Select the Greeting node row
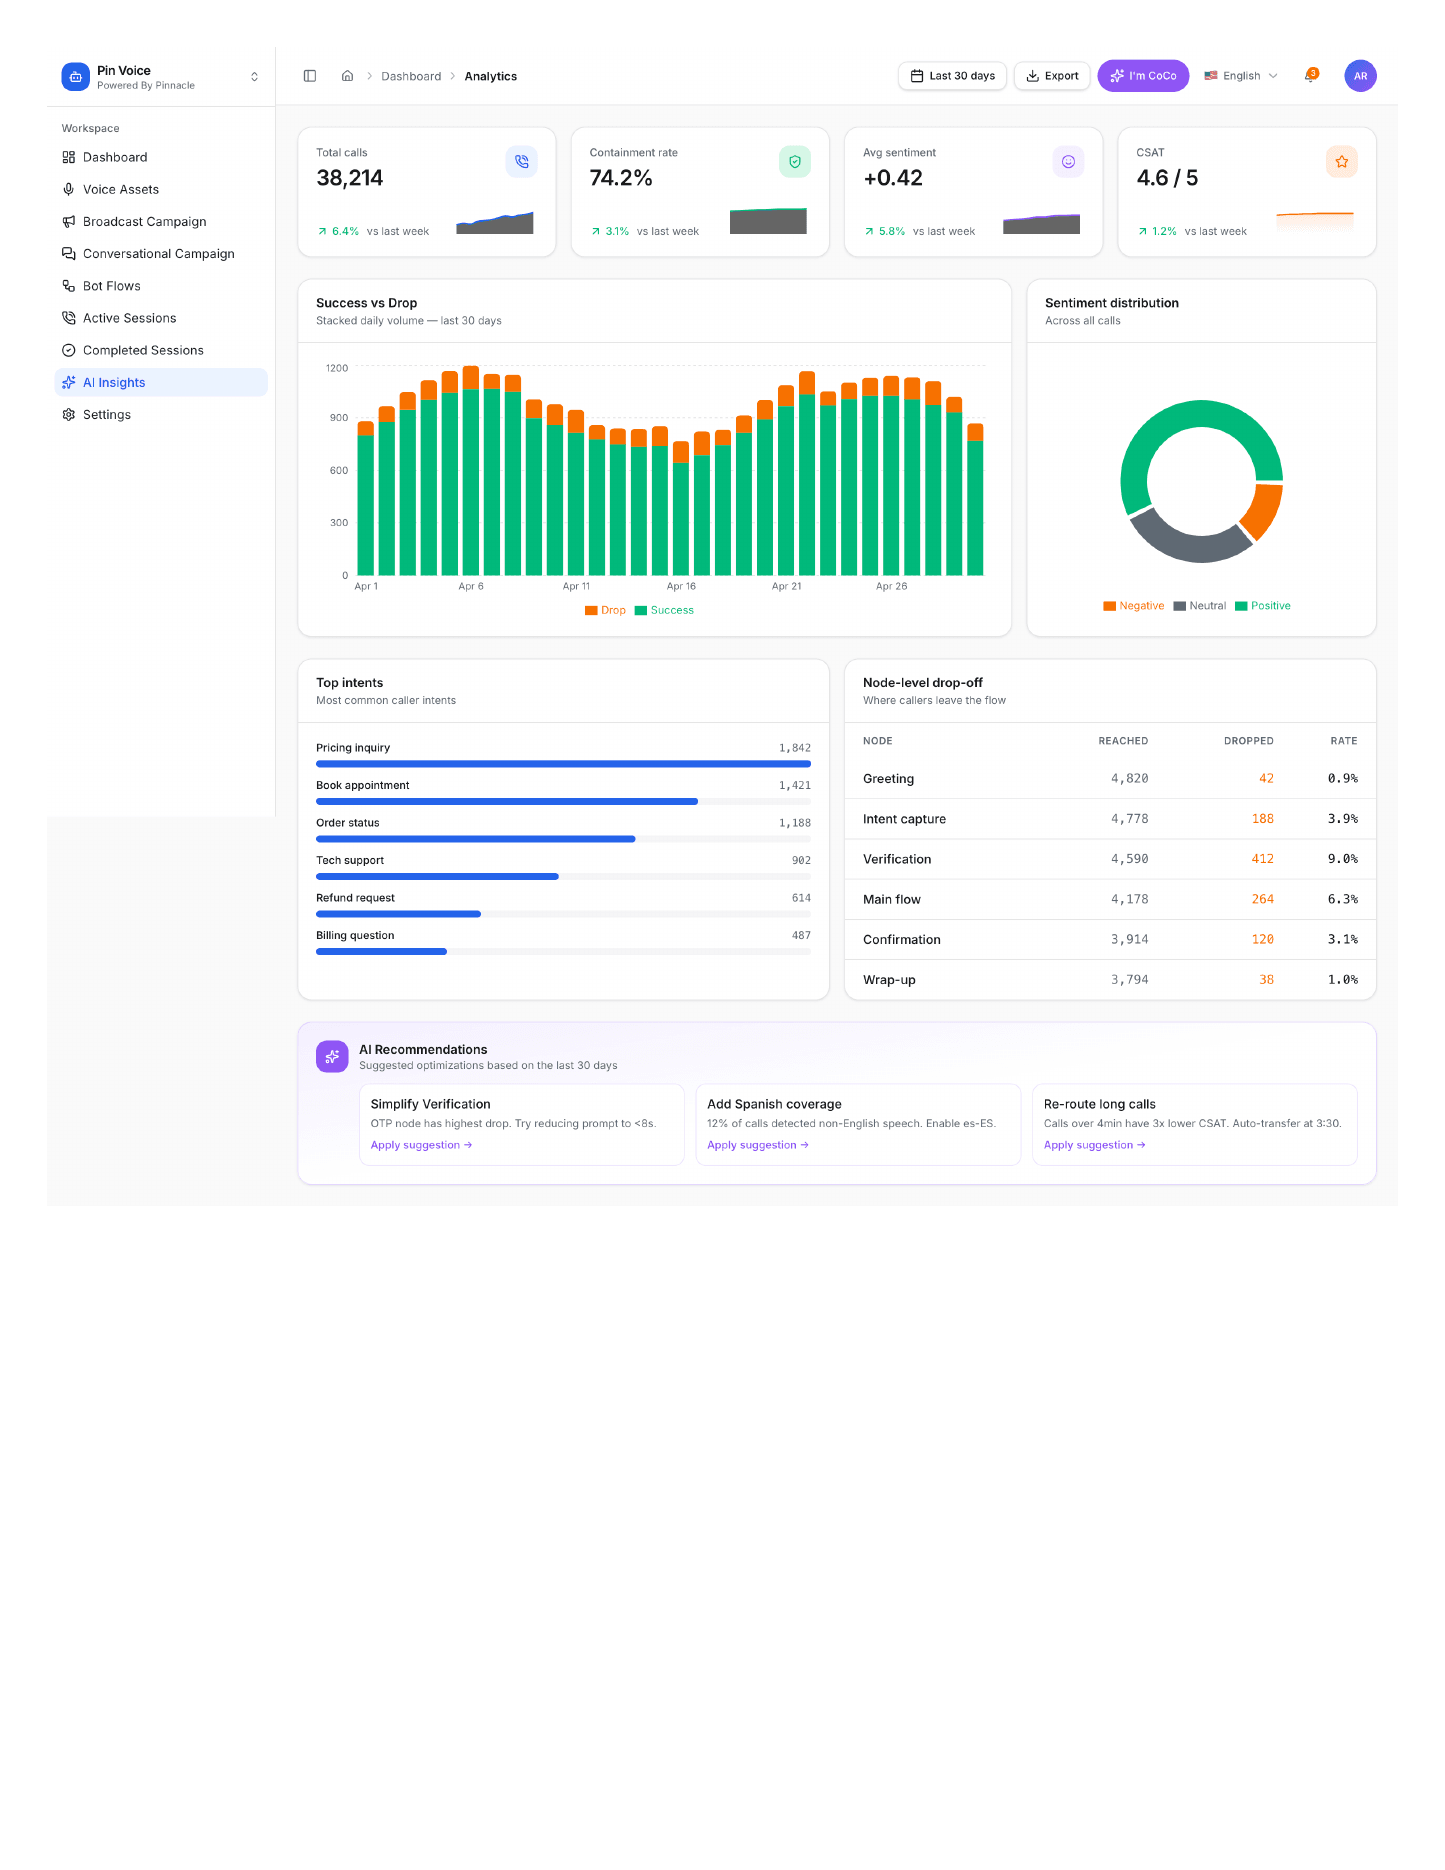 (1110, 779)
